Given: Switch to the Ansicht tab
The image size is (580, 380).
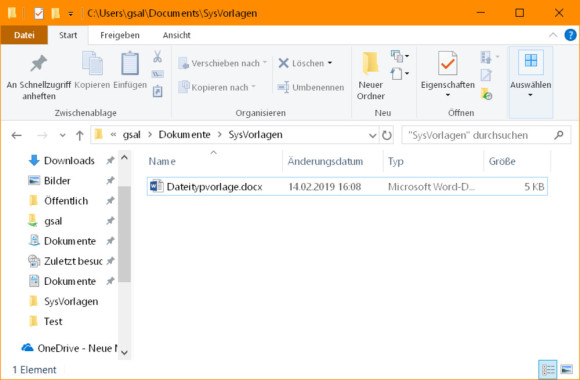Looking at the screenshot, I should point(176,35).
